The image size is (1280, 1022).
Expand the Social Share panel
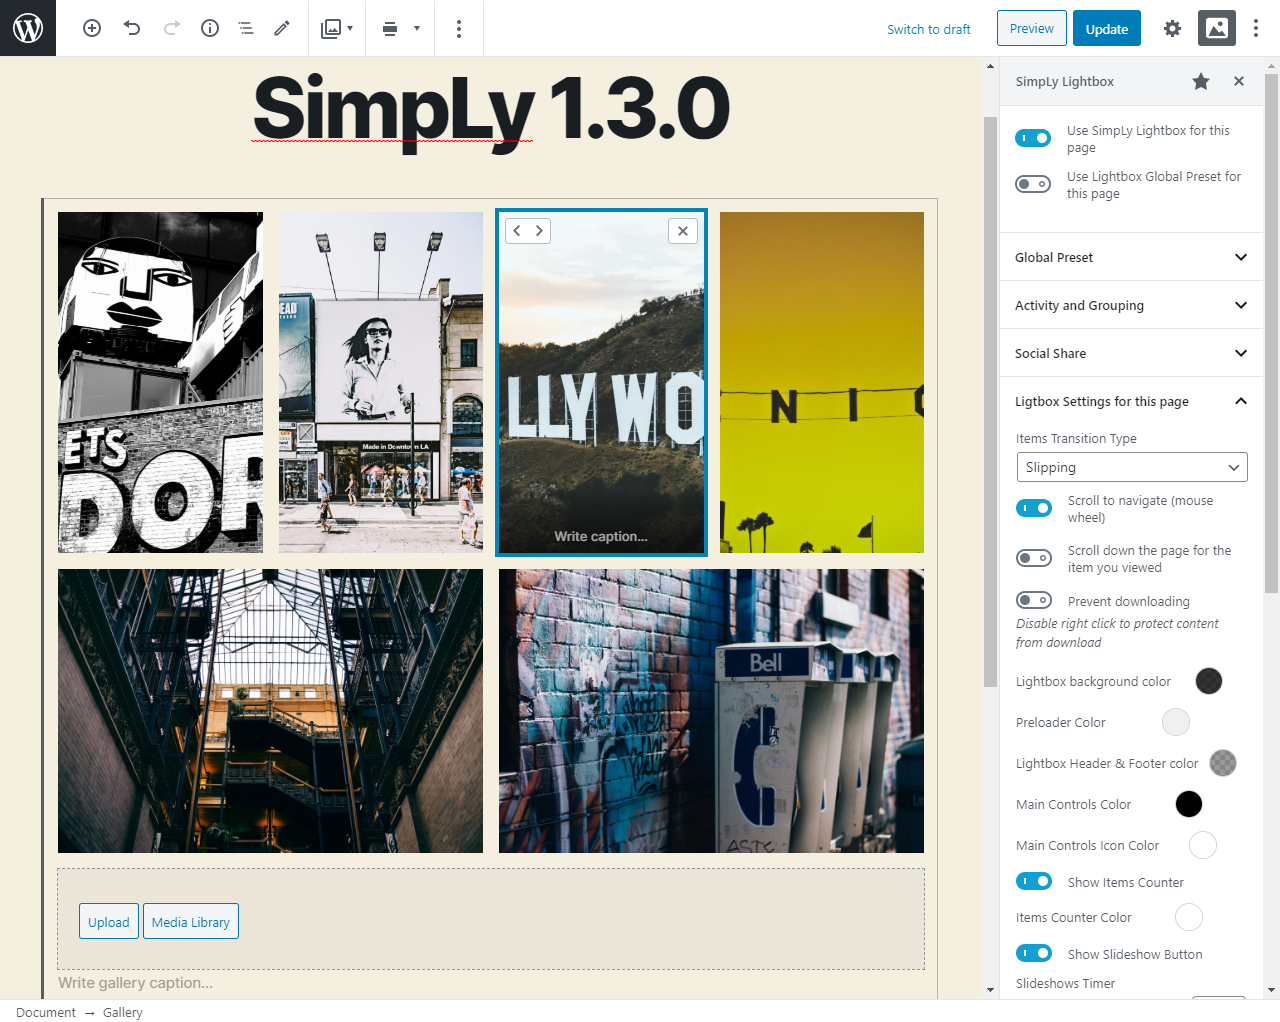click(x=1131, y=353)
